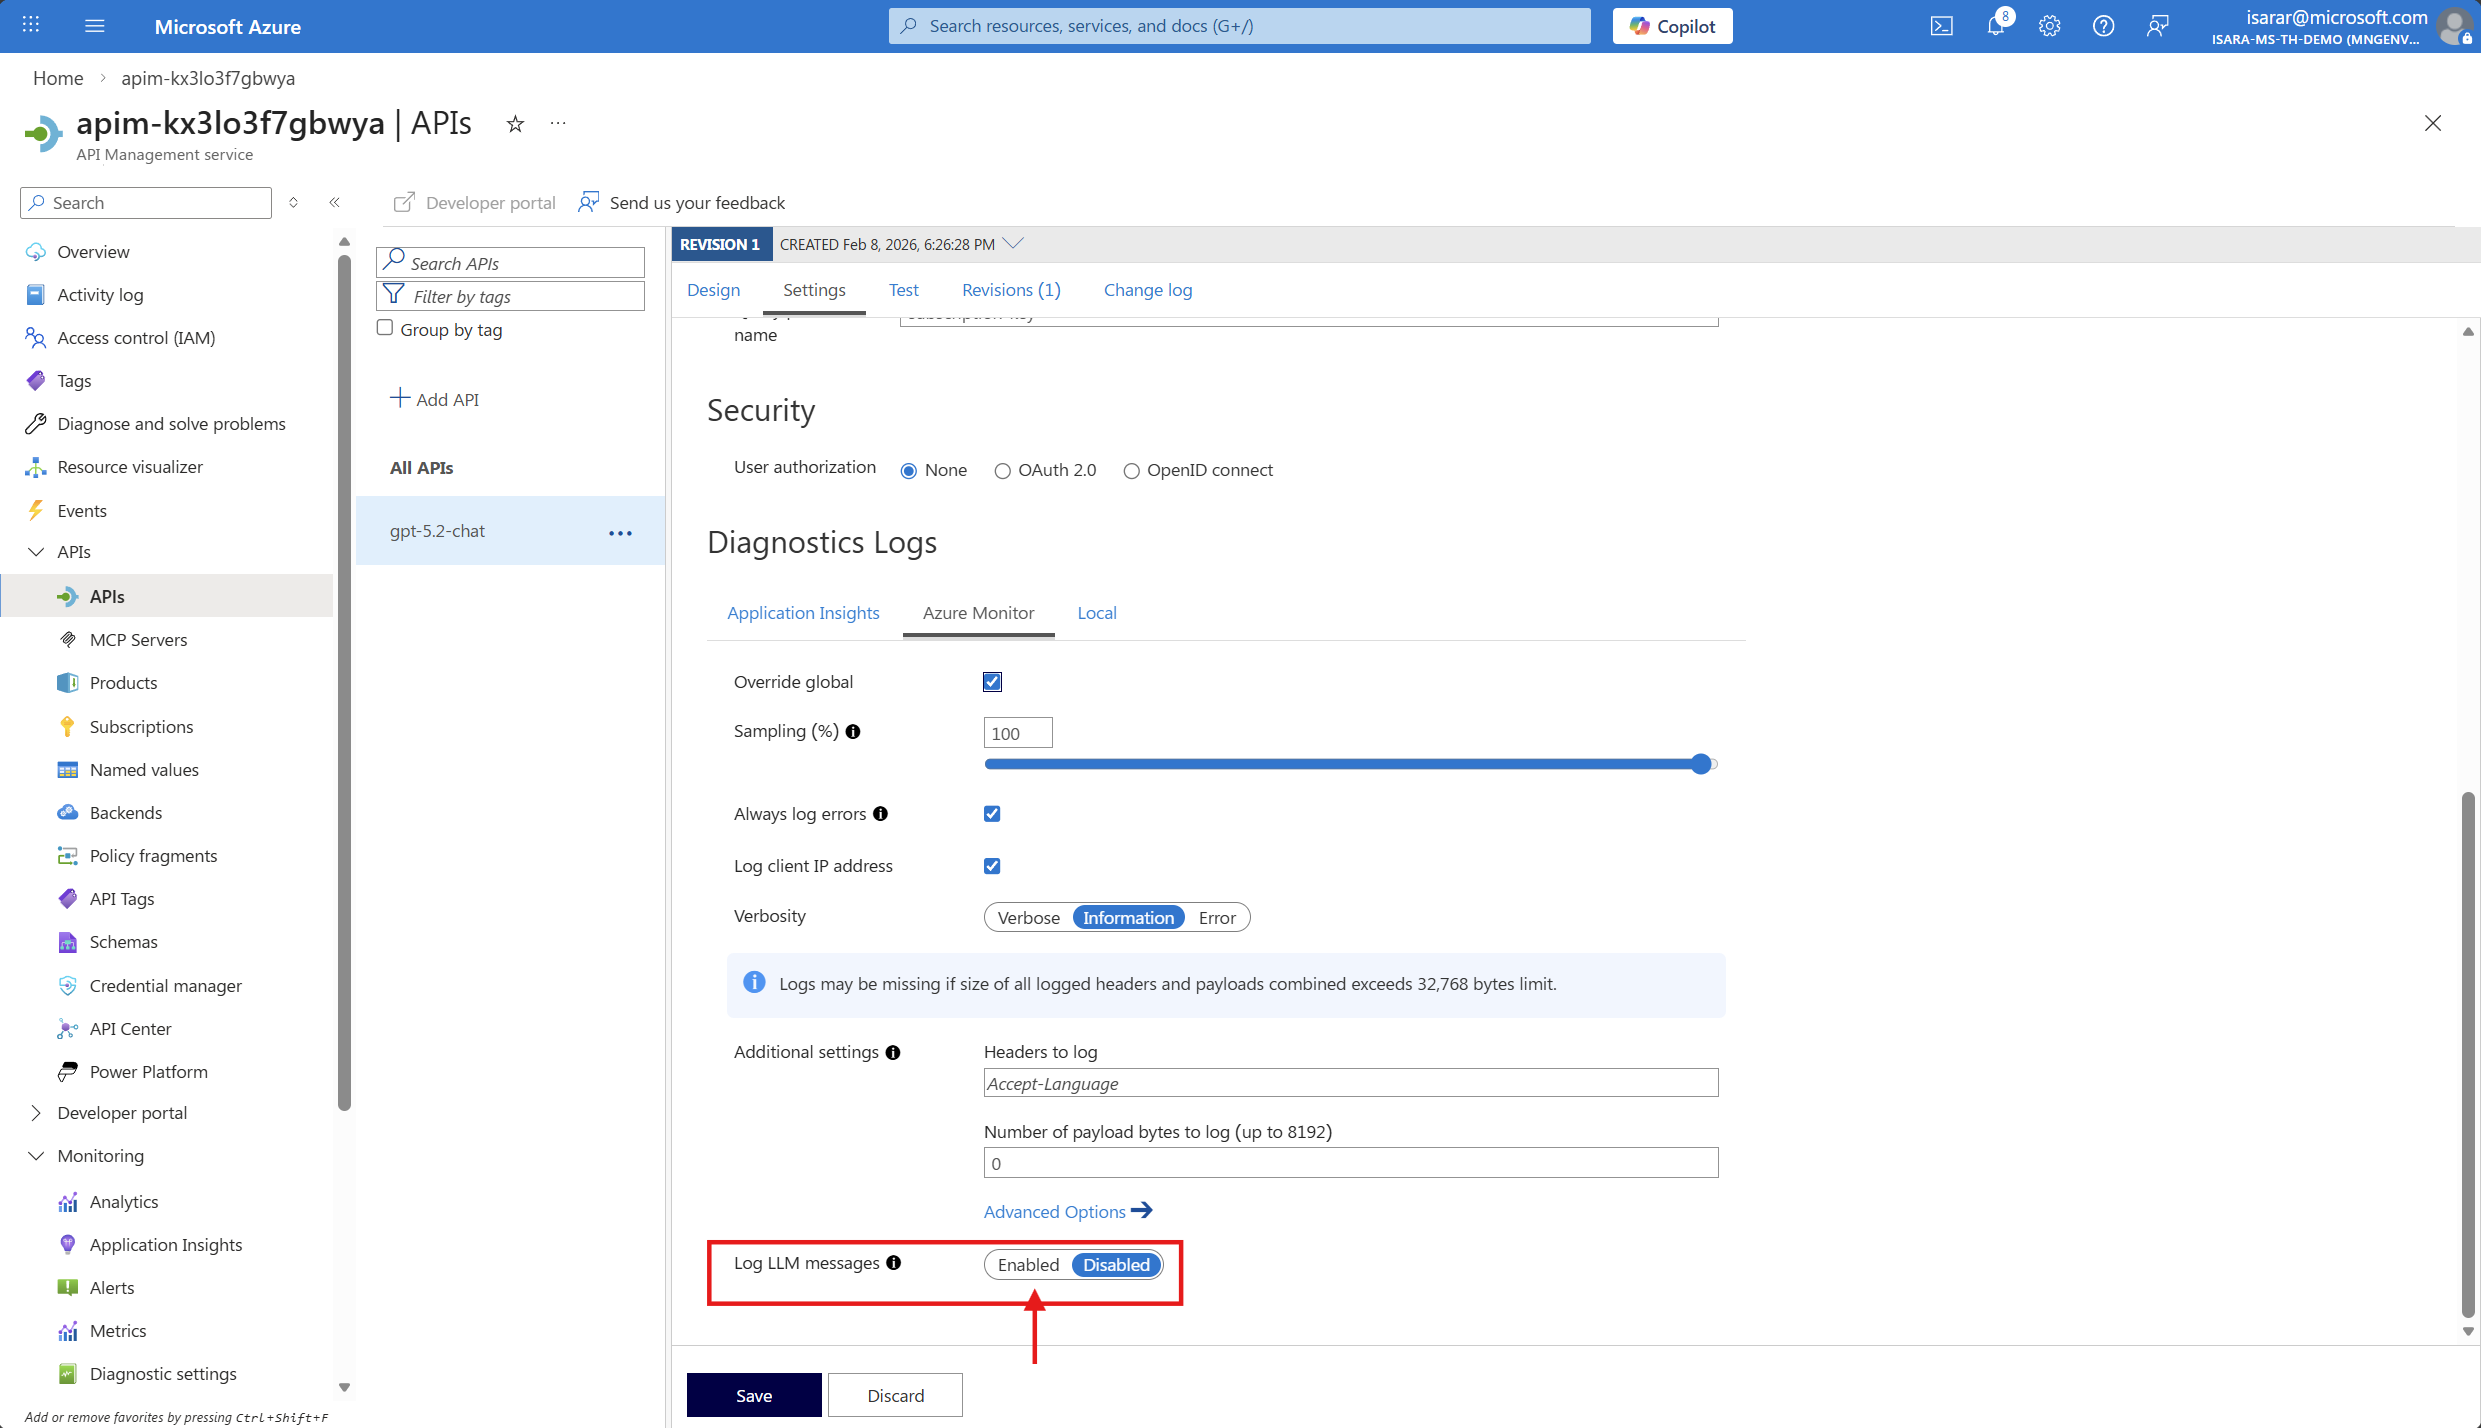Open Resource visualizer
Screen dimensions: 2481x1428
[x=130, y=466]
